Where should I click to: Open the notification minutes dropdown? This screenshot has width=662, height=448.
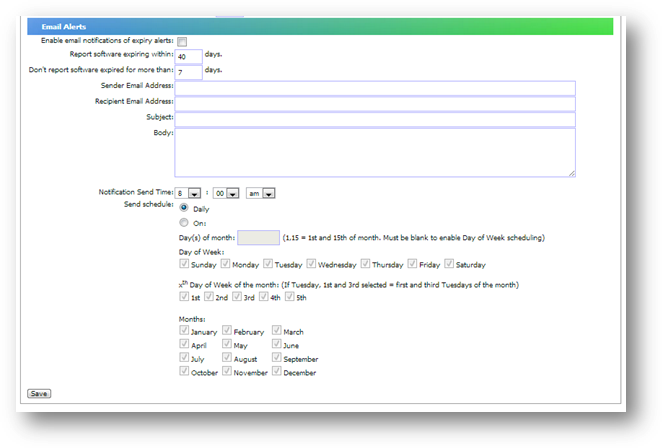click(x=226, y=193)
